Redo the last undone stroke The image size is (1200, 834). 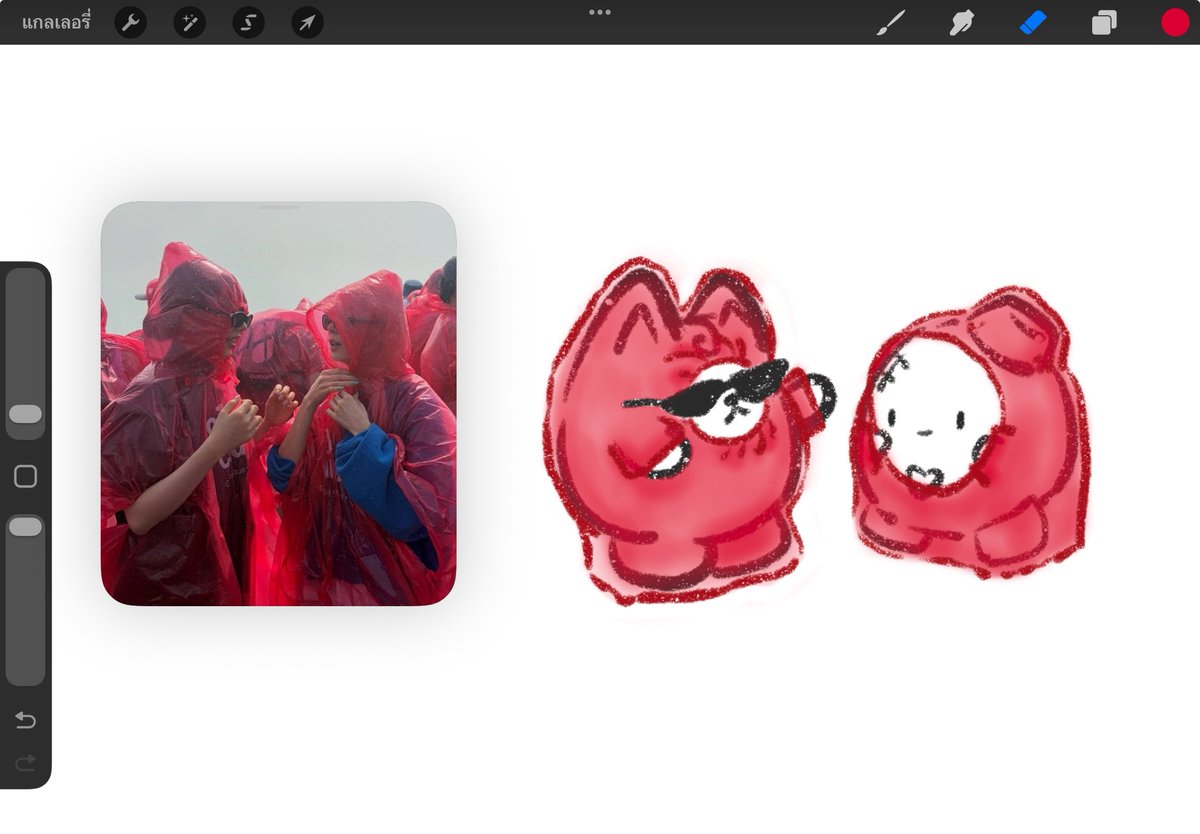tap(25, 763)
